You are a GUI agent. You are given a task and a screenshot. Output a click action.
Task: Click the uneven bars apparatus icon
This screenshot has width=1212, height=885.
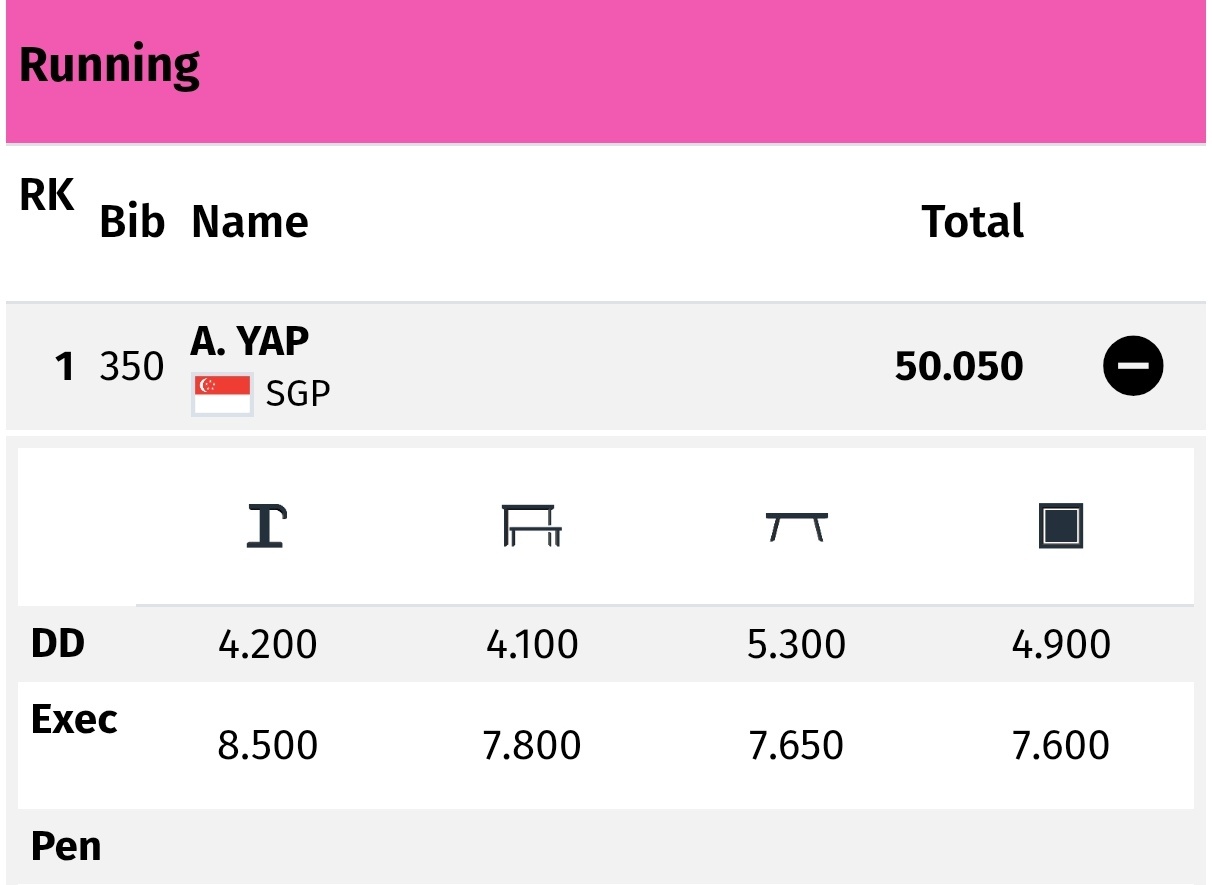click(532, 526)
